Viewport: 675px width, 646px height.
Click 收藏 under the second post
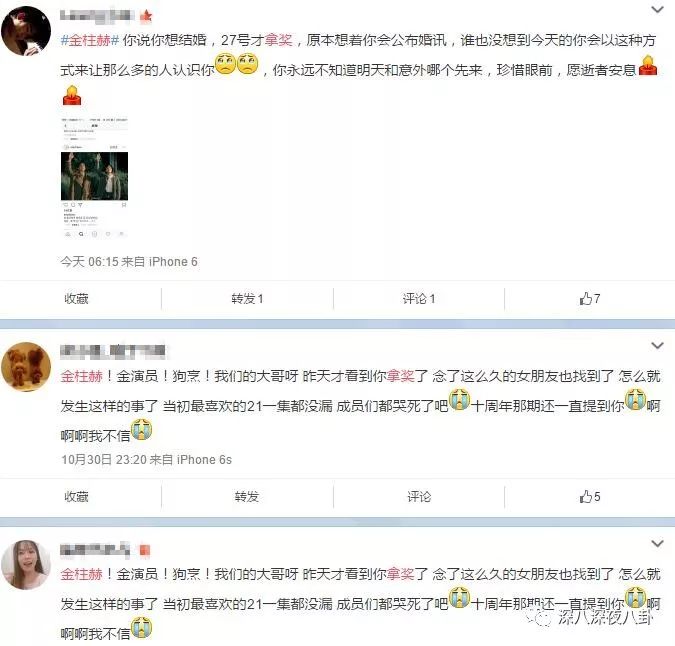coord(76,496)
